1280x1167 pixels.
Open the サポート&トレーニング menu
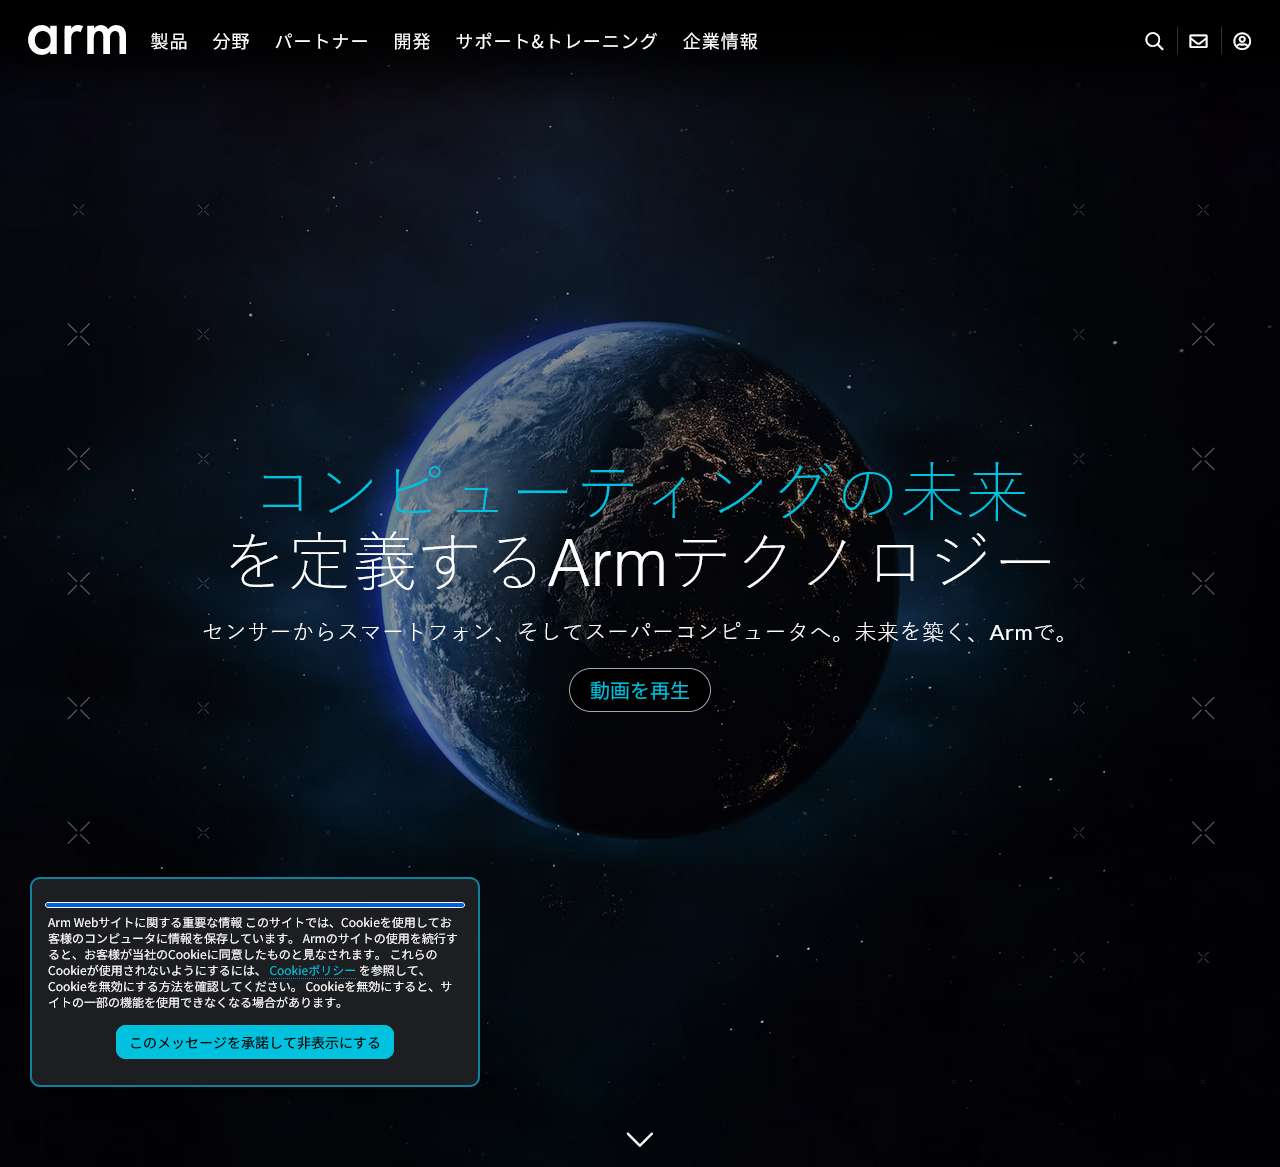click(557, 41)
